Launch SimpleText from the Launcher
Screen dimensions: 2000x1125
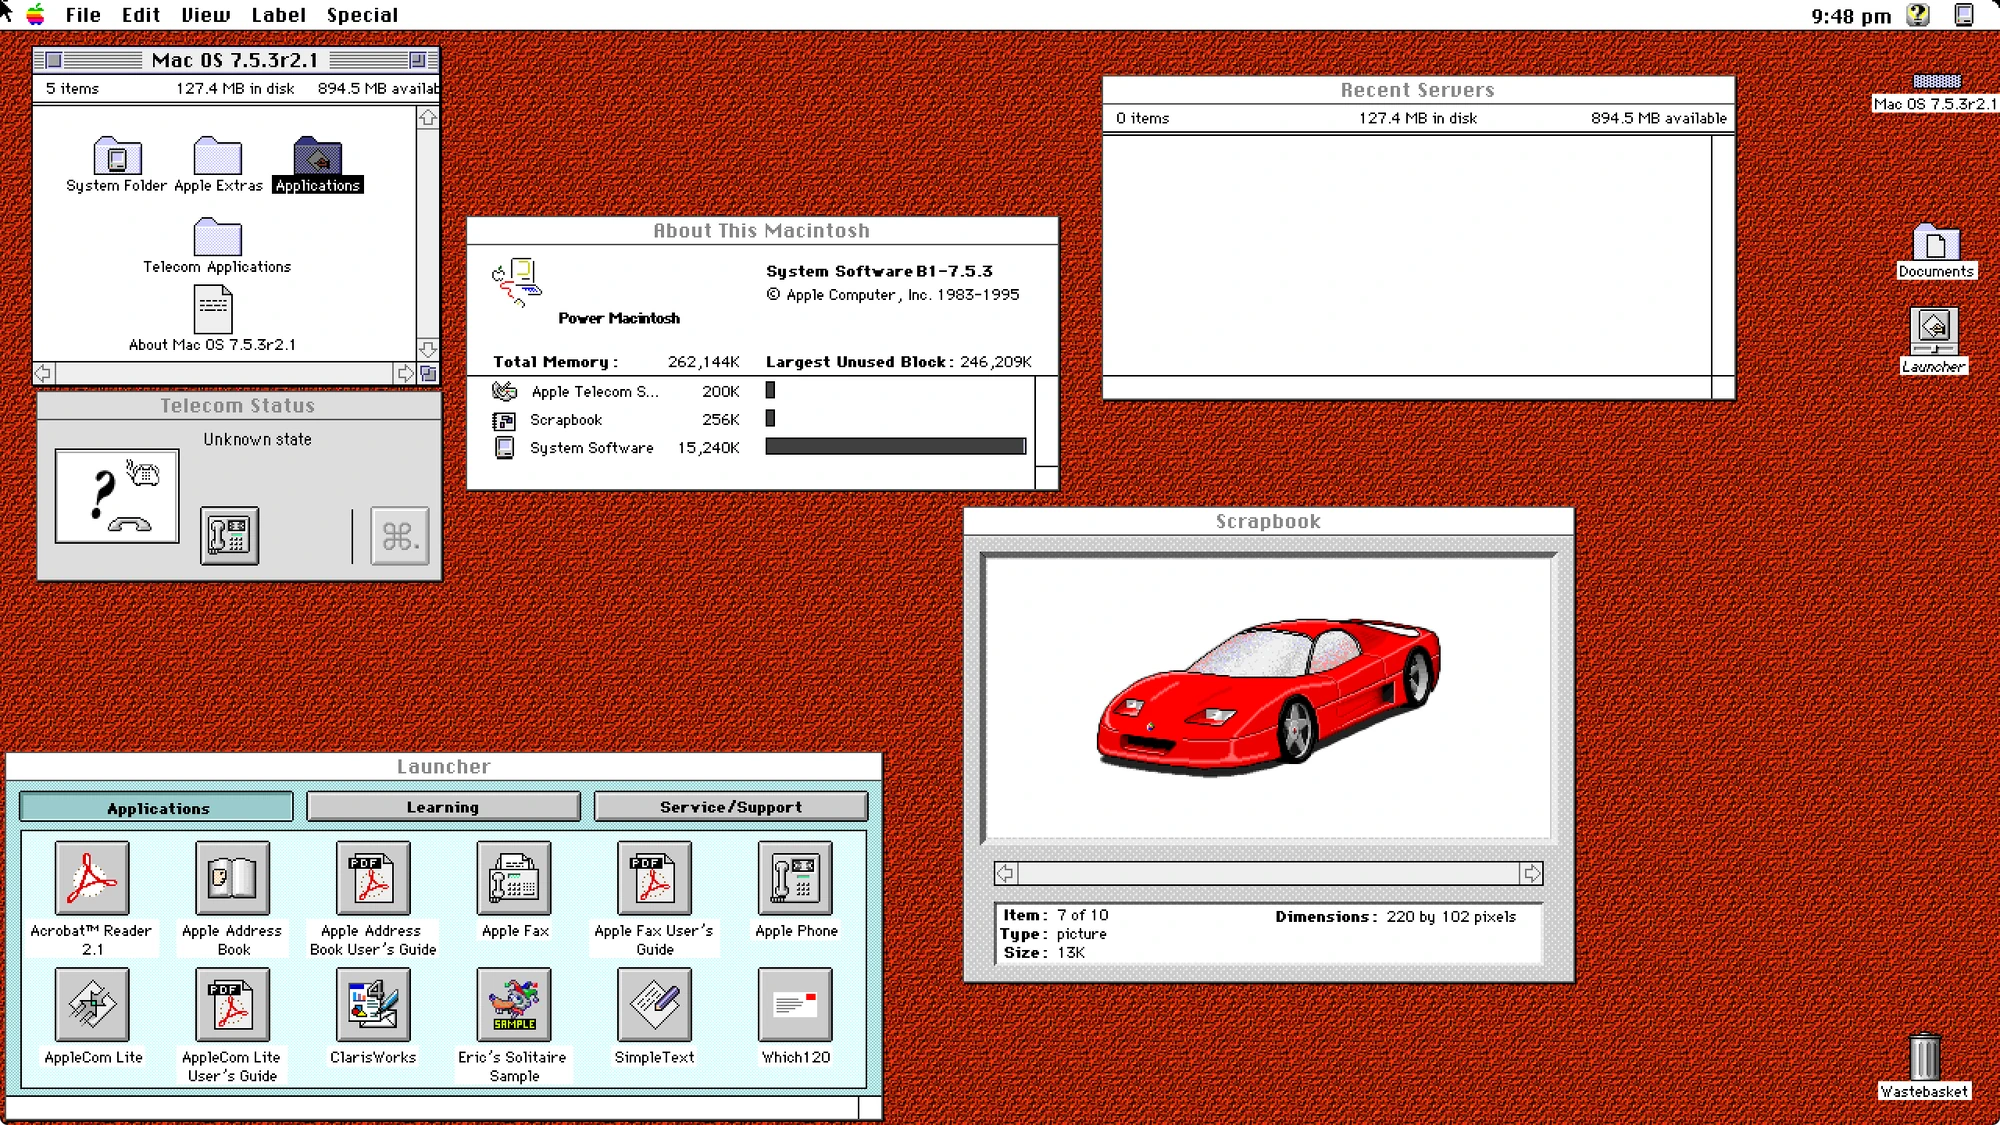pyautogui.click(x=654, y=1005)
